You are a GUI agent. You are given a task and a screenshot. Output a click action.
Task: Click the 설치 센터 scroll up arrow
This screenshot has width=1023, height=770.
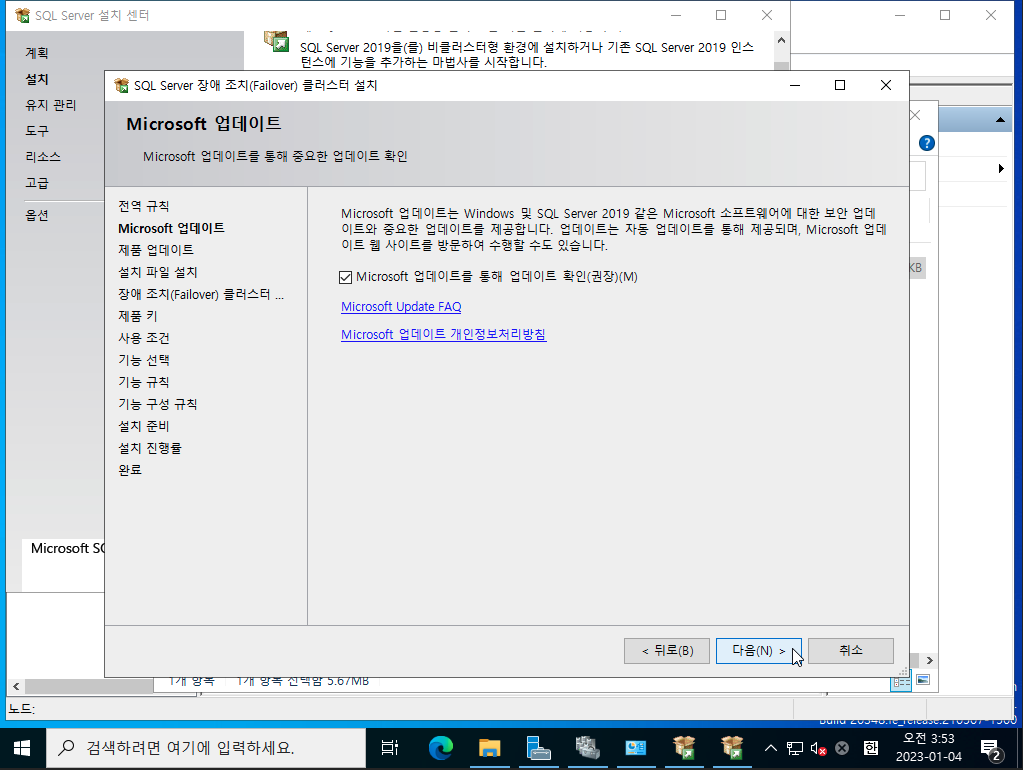coord(782,40)
